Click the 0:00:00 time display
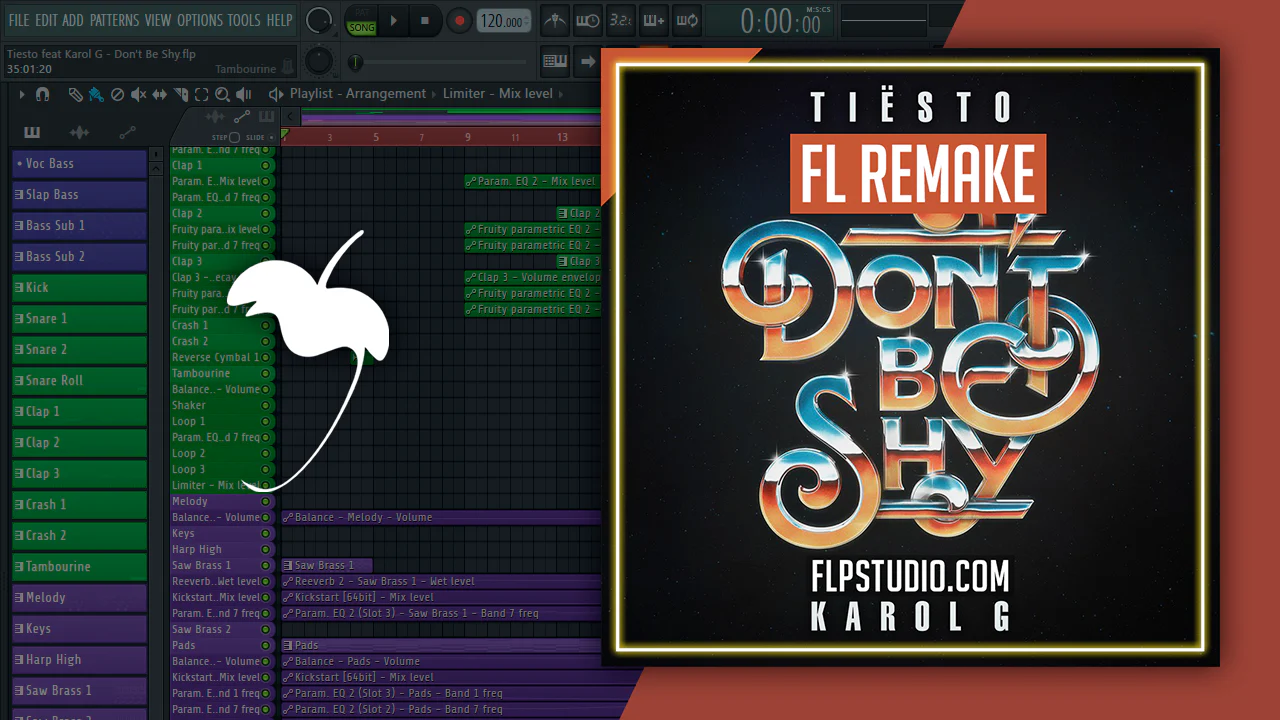Image resolution: width=1280 pixels, height=720 pixels. [780, 21]
